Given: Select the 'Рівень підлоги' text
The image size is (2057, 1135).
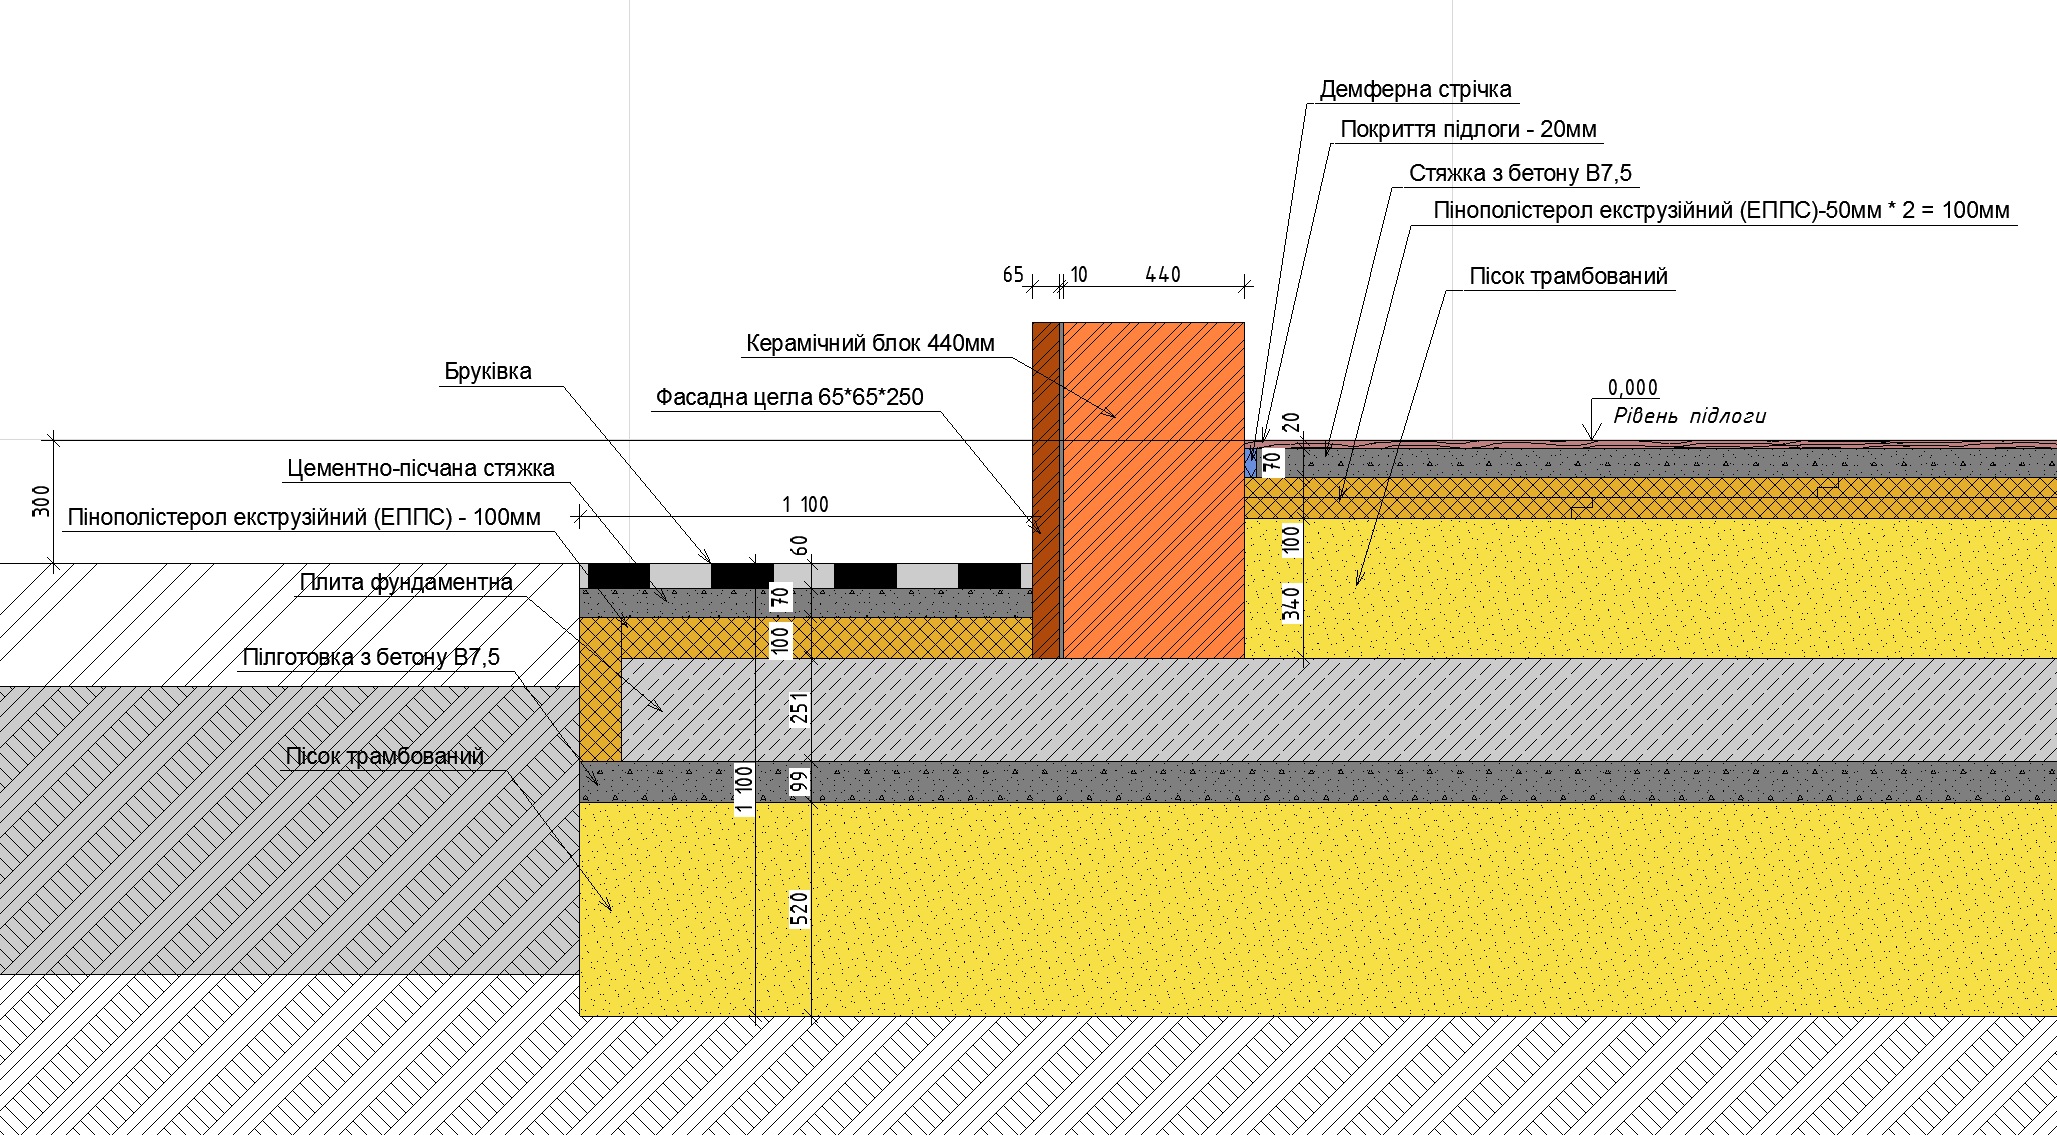Looking at the screenshot, I should coord(1689,416).
